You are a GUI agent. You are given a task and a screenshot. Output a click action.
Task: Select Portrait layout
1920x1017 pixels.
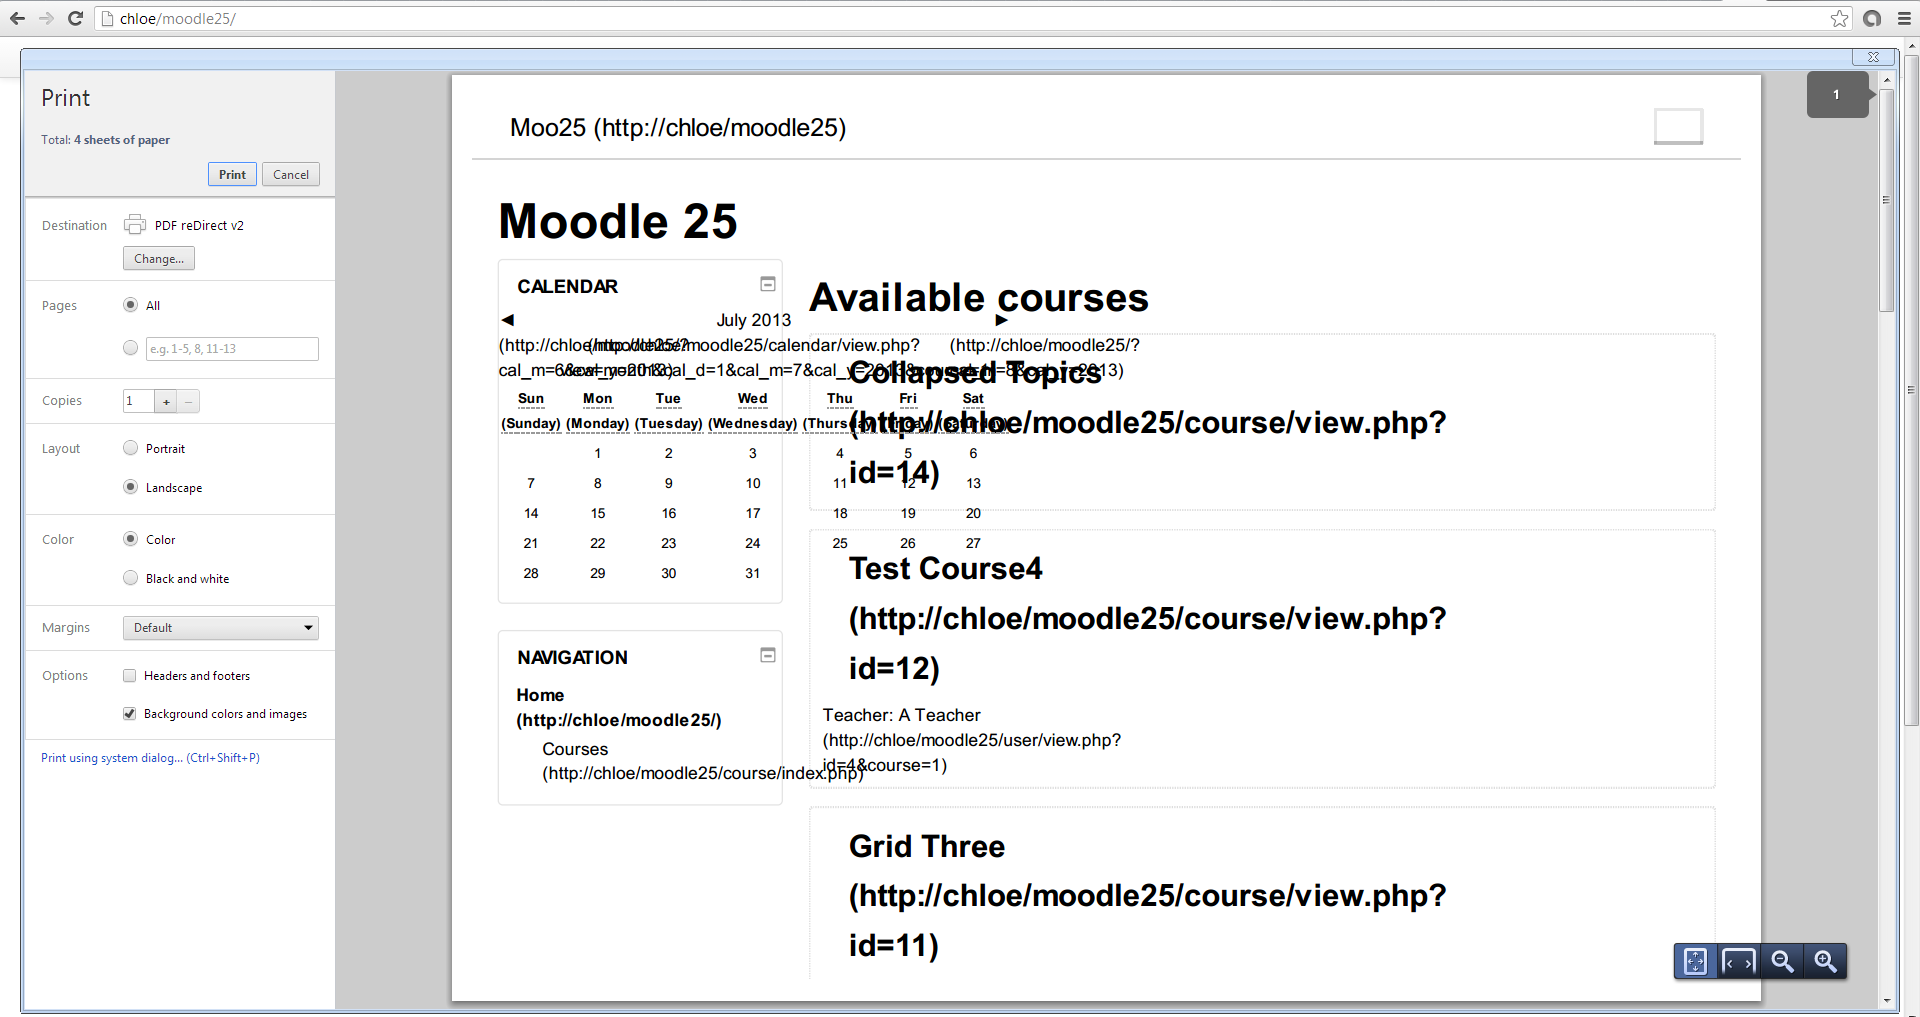click(130, 448)
